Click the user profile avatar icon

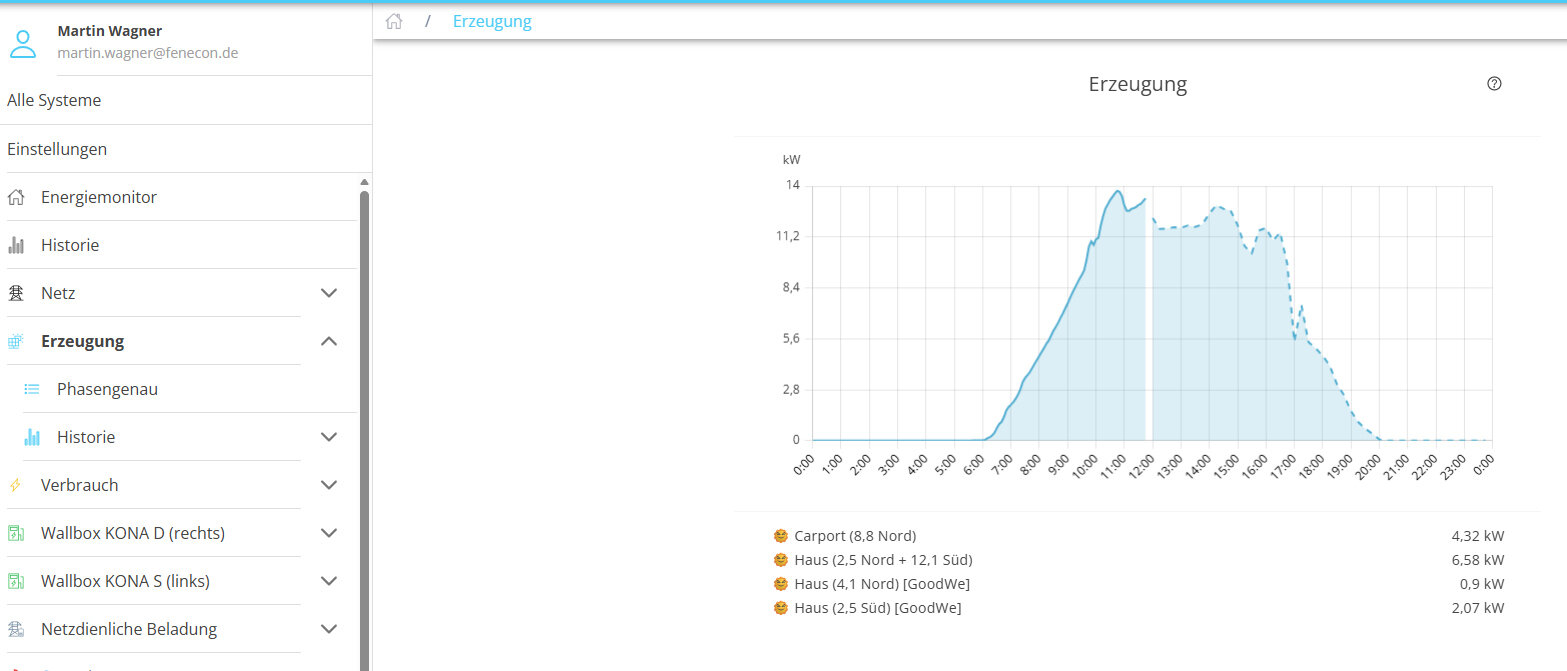click(x=22, y=43)
